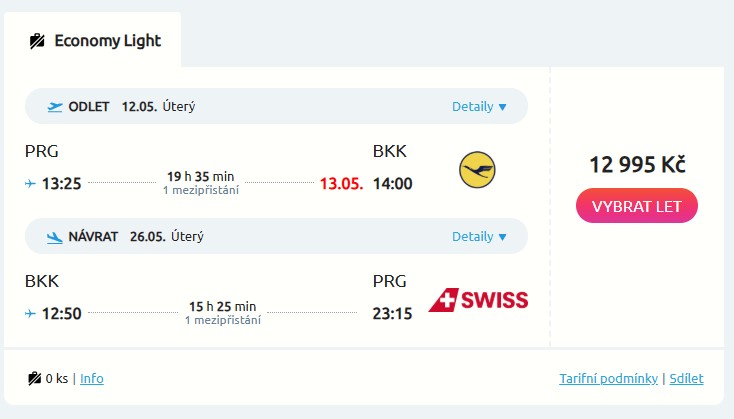Click the Lufthansa airline logo
The height and width of the screenshot is (419, 734).
click(477, 170)
